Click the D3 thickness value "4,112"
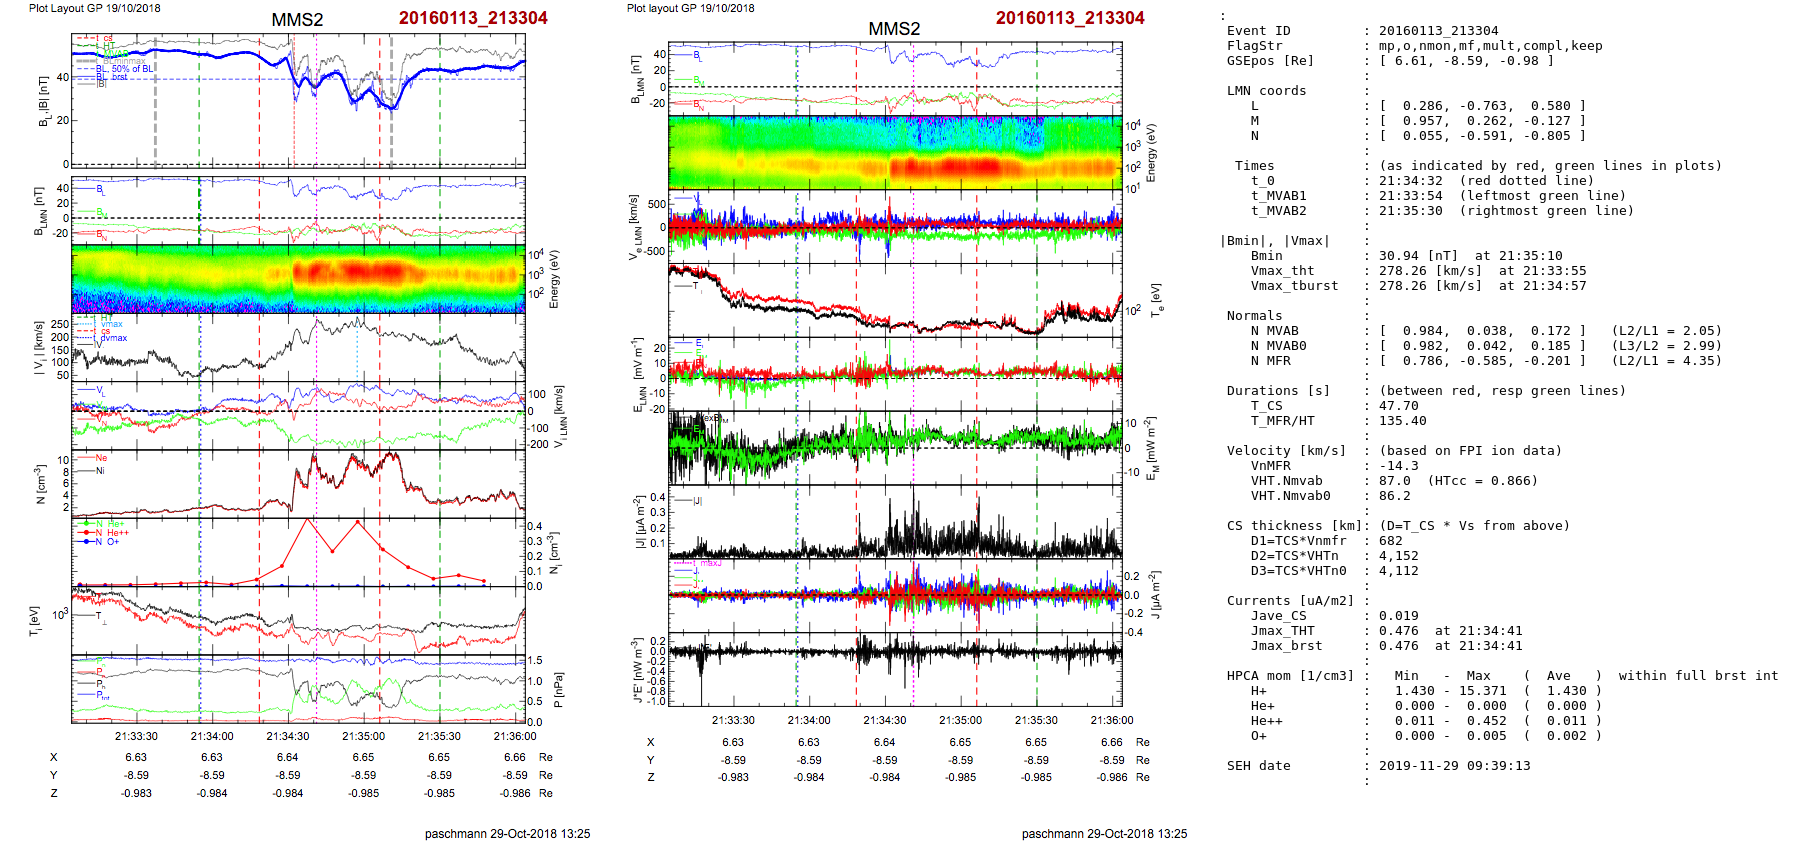This screenshot has width=1804, height=841. [x=1398, y=571]
